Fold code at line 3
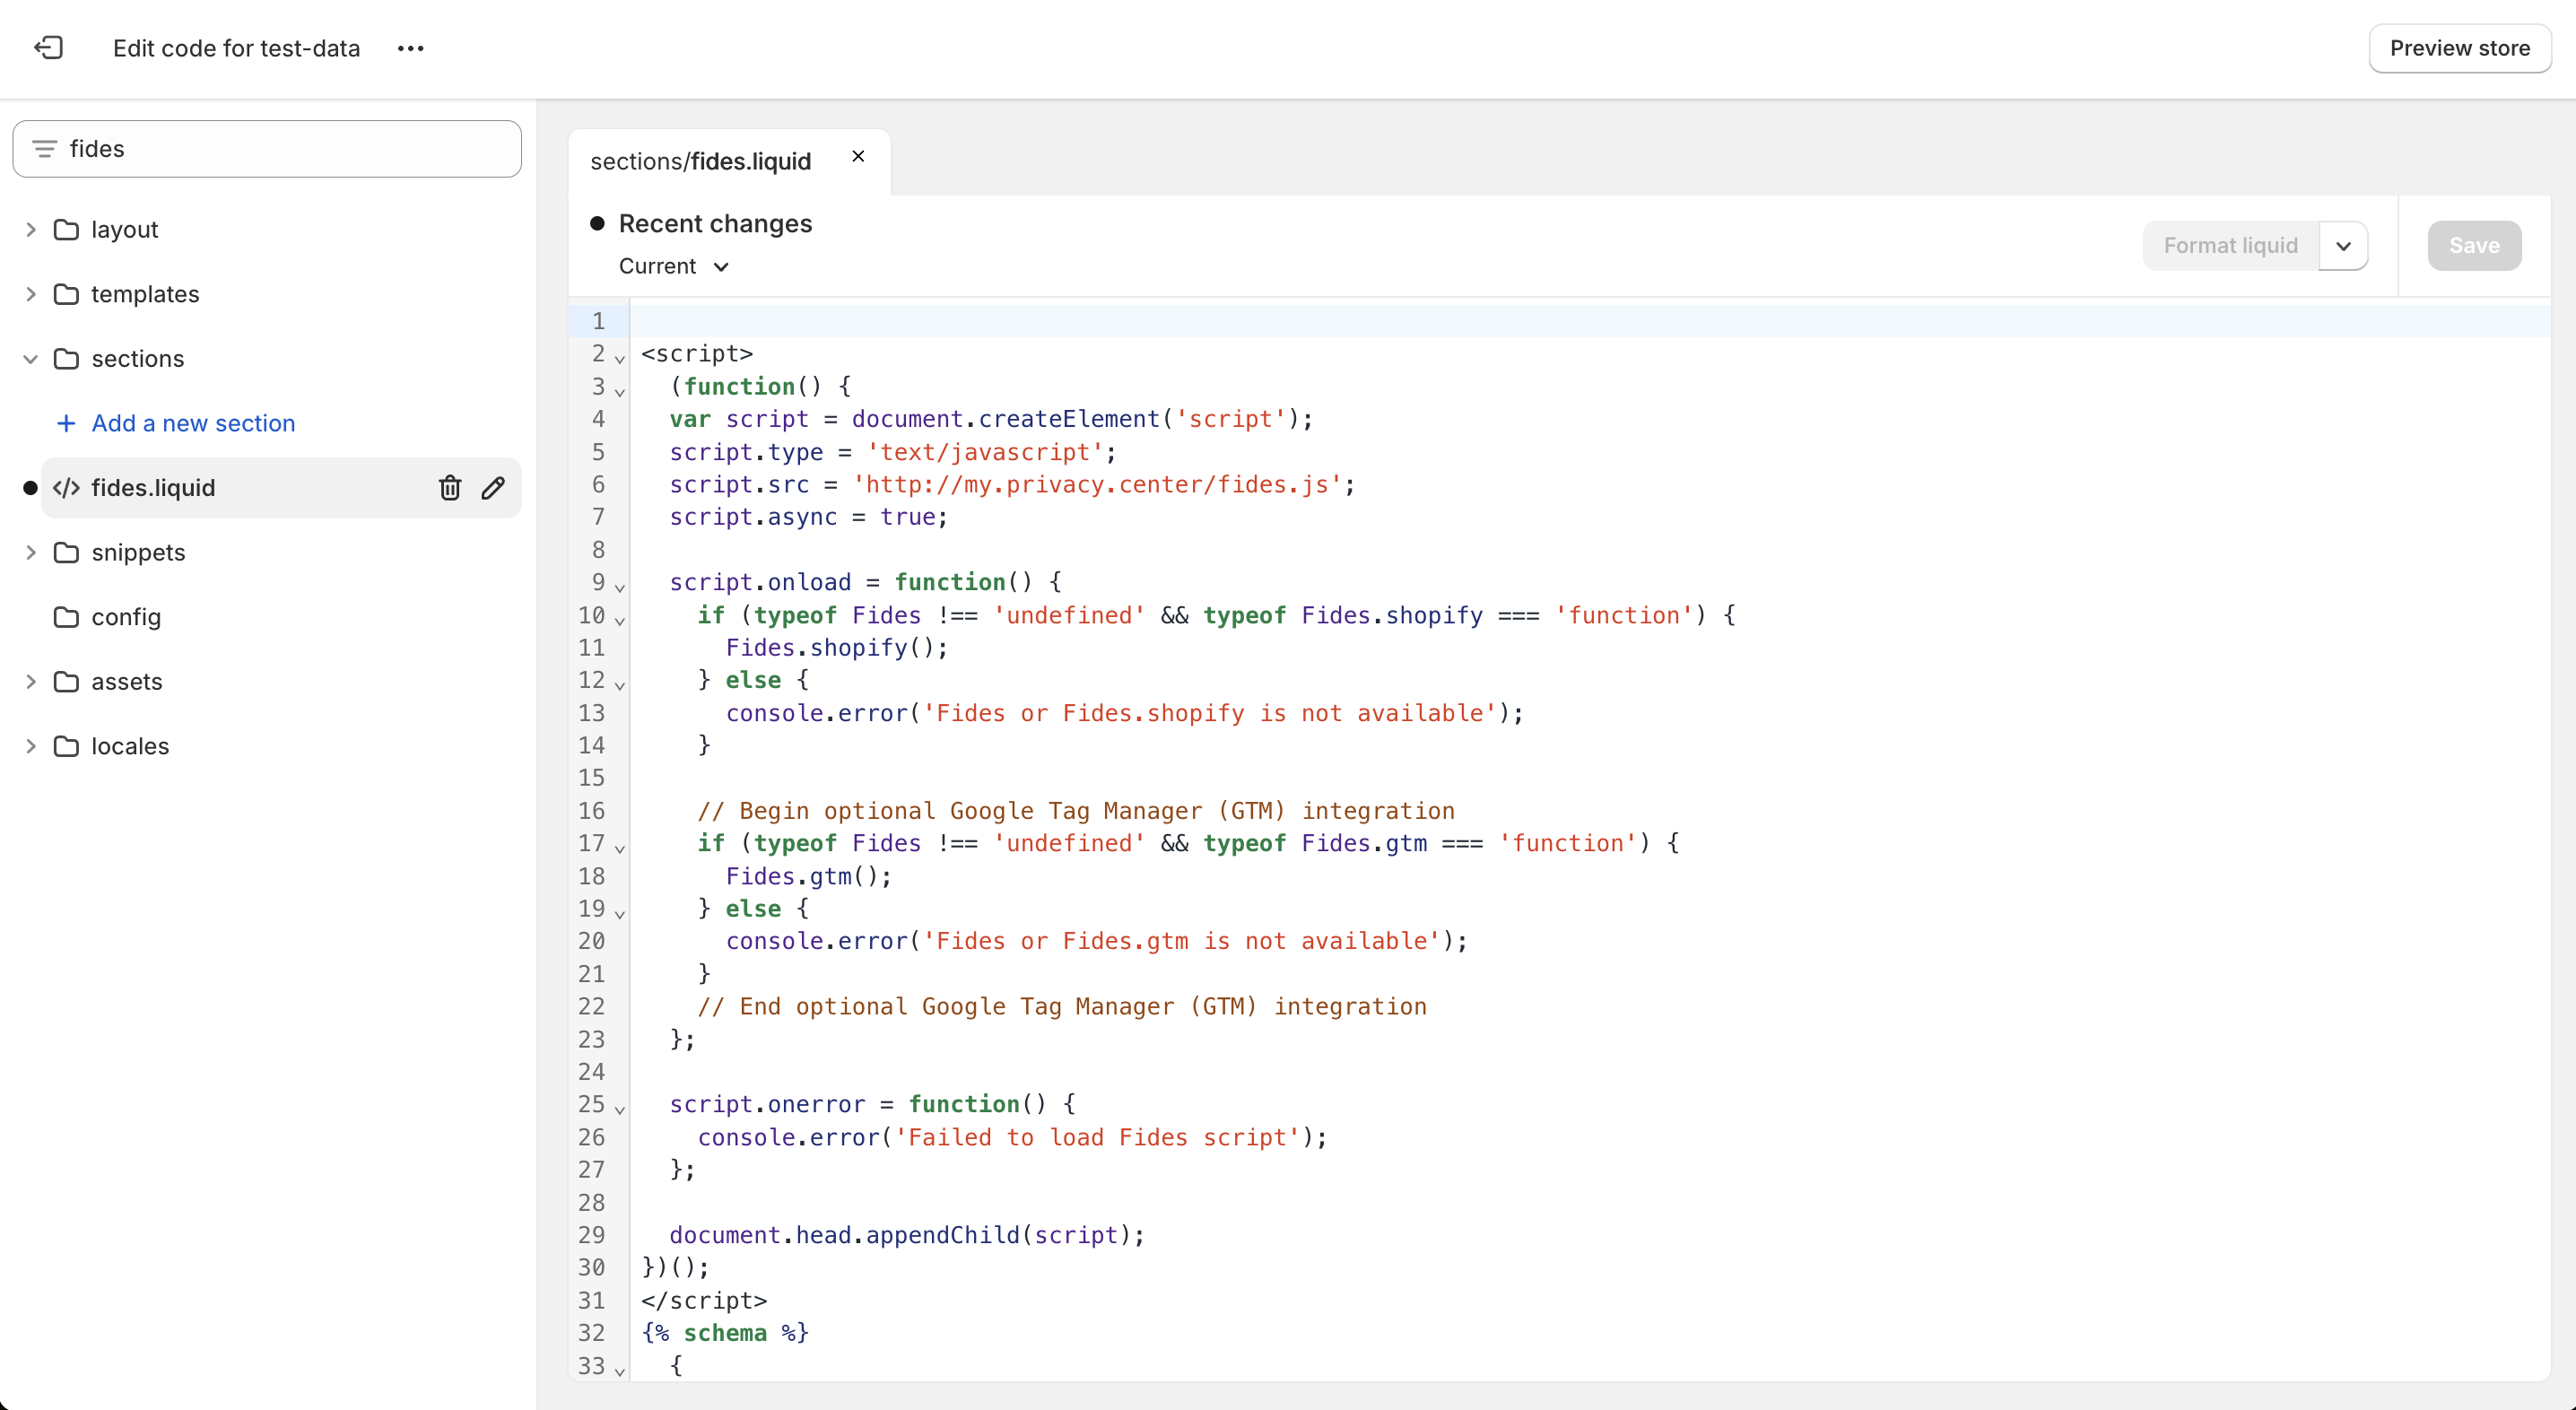Screen dimensions: 2576x1410 [x=620, y=391]
